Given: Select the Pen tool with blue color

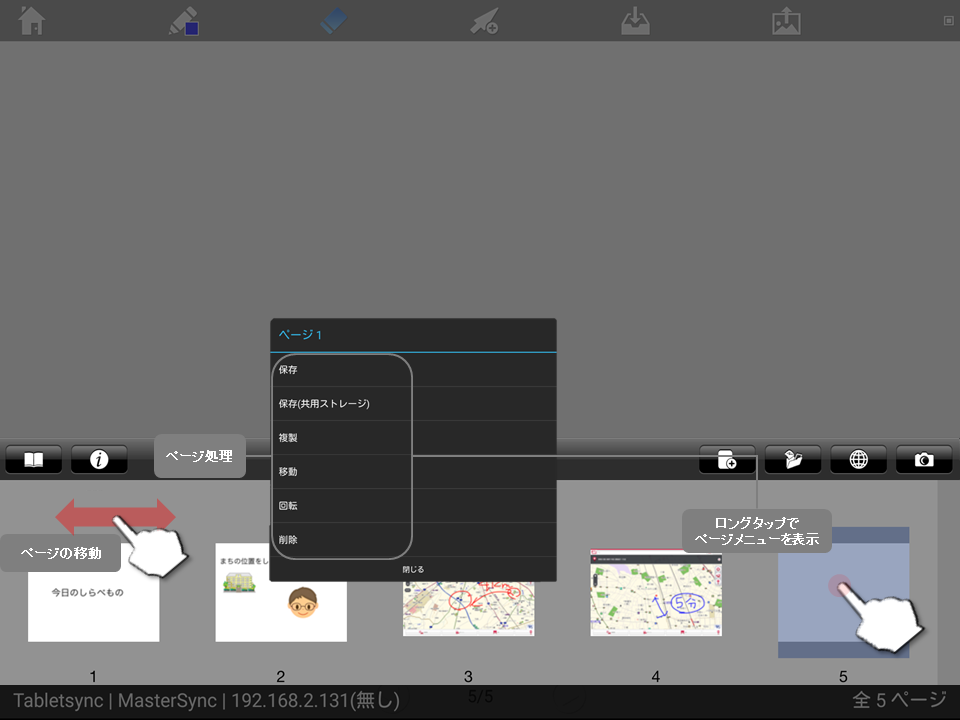Looking at the screenshot, I should tap(184, 21).
